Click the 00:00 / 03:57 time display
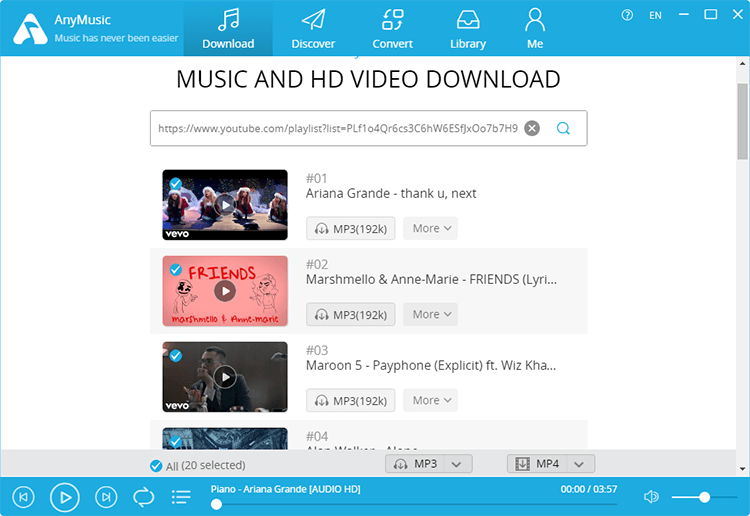This screenshot has width=750, height=516. tap(589, 489)
